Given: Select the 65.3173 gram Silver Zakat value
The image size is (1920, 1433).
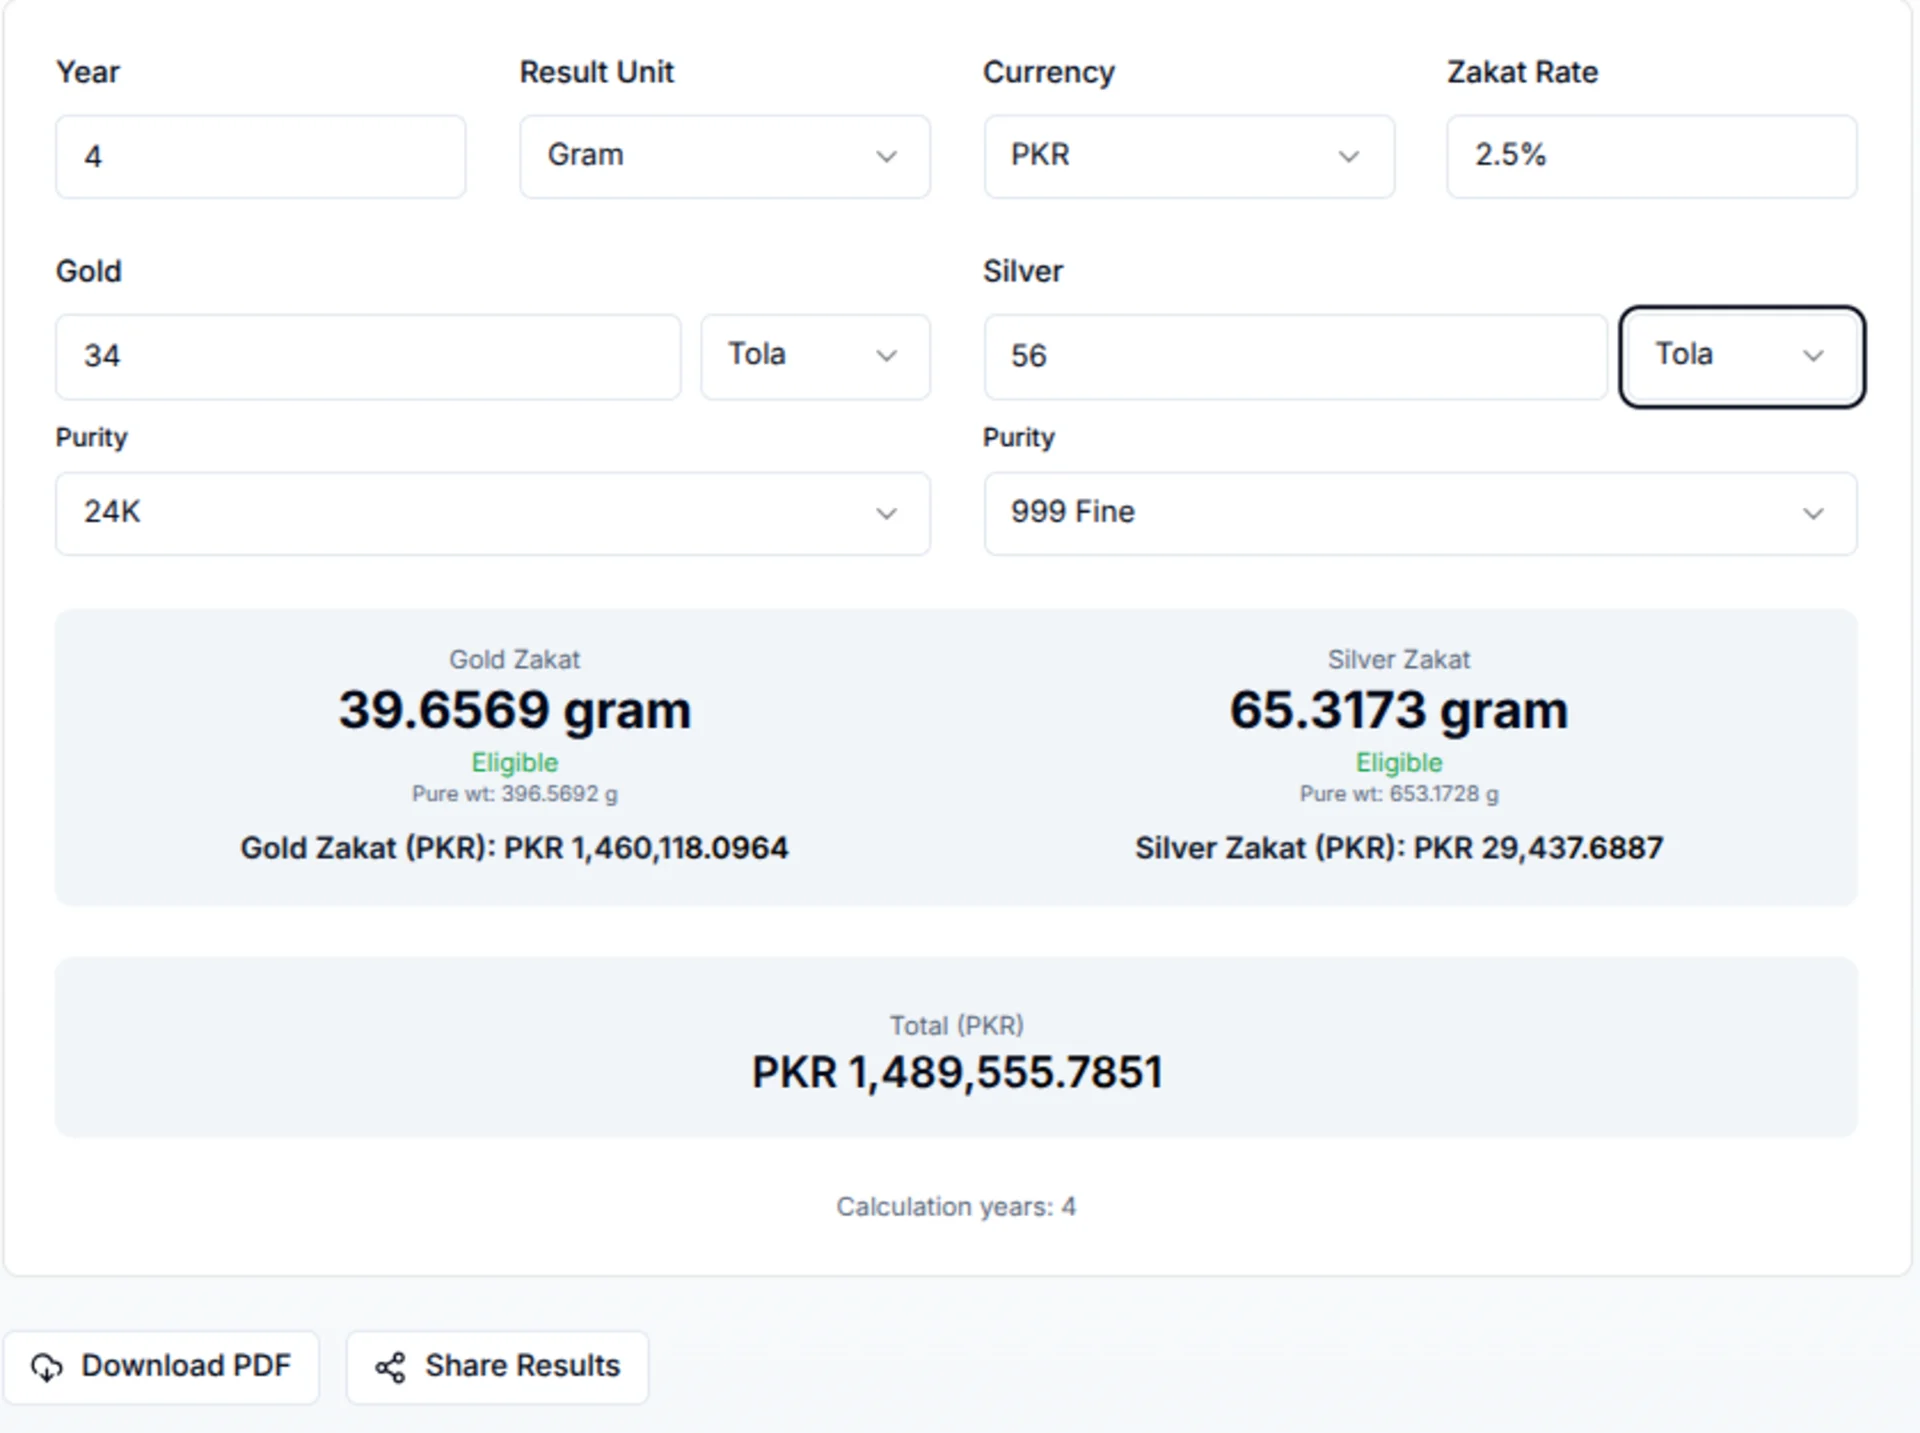Looking at the screenshot, I should coord(1399,711).
